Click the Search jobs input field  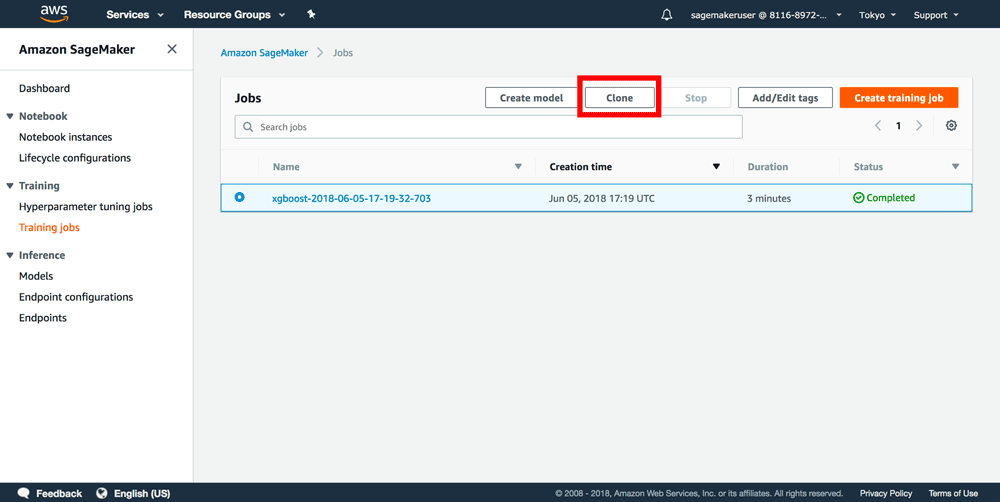point(489,127)
